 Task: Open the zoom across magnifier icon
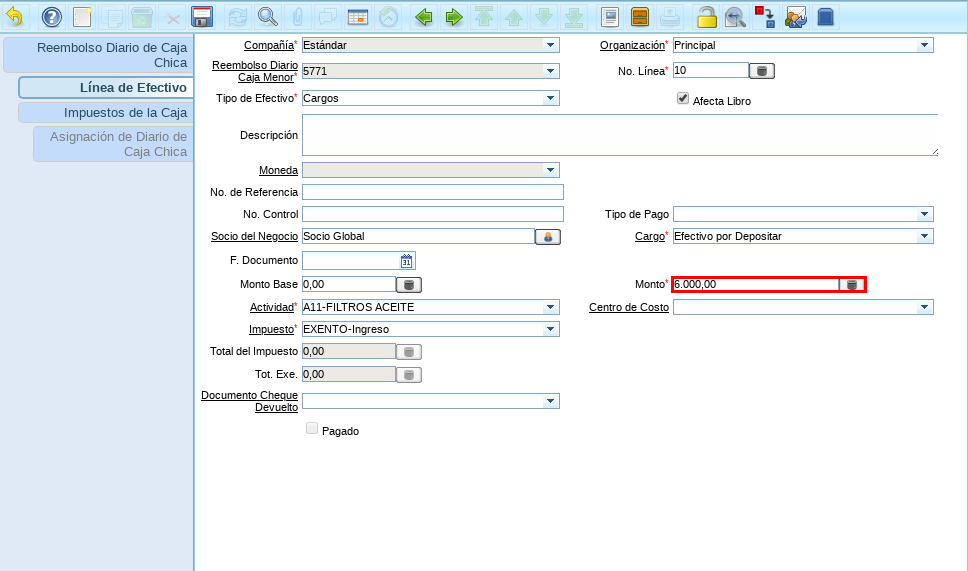coord(736,17)
